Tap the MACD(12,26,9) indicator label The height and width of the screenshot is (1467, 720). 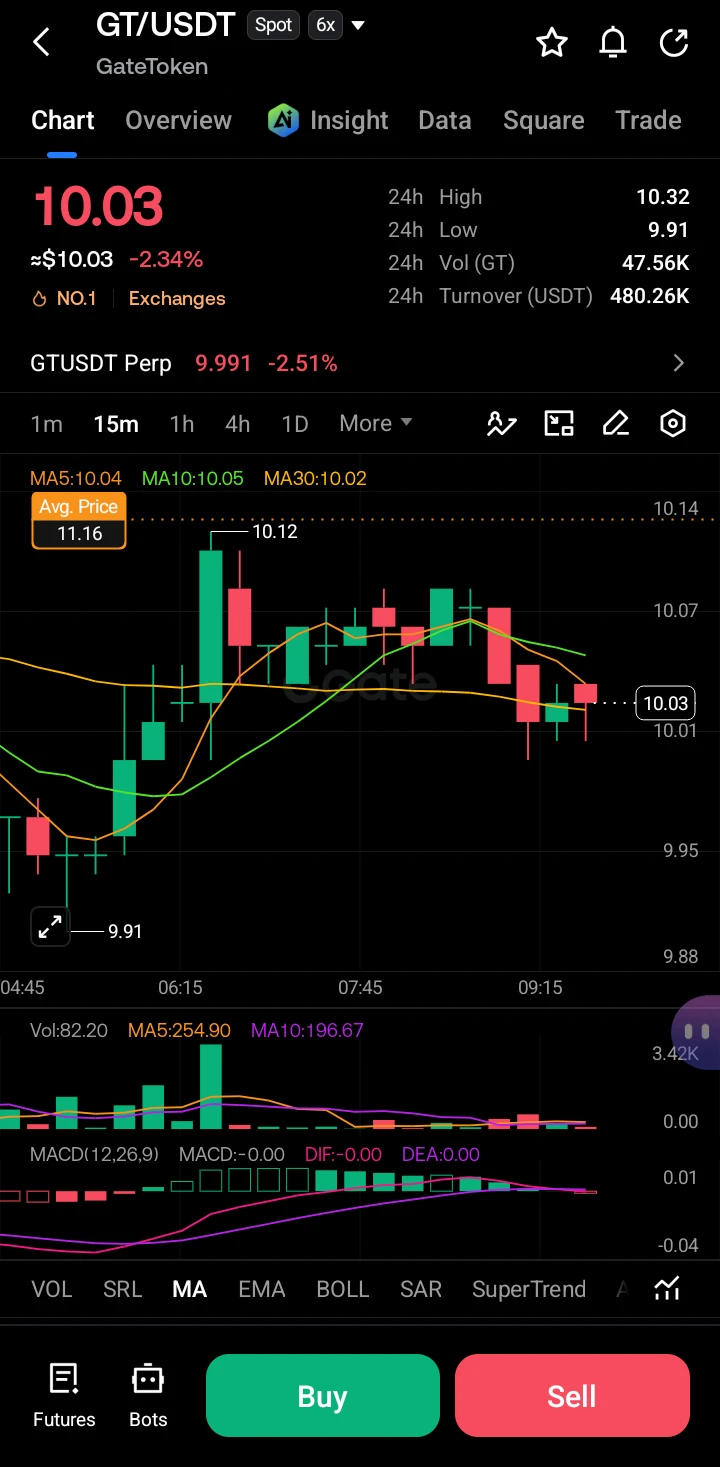[x=94, y=1154]
